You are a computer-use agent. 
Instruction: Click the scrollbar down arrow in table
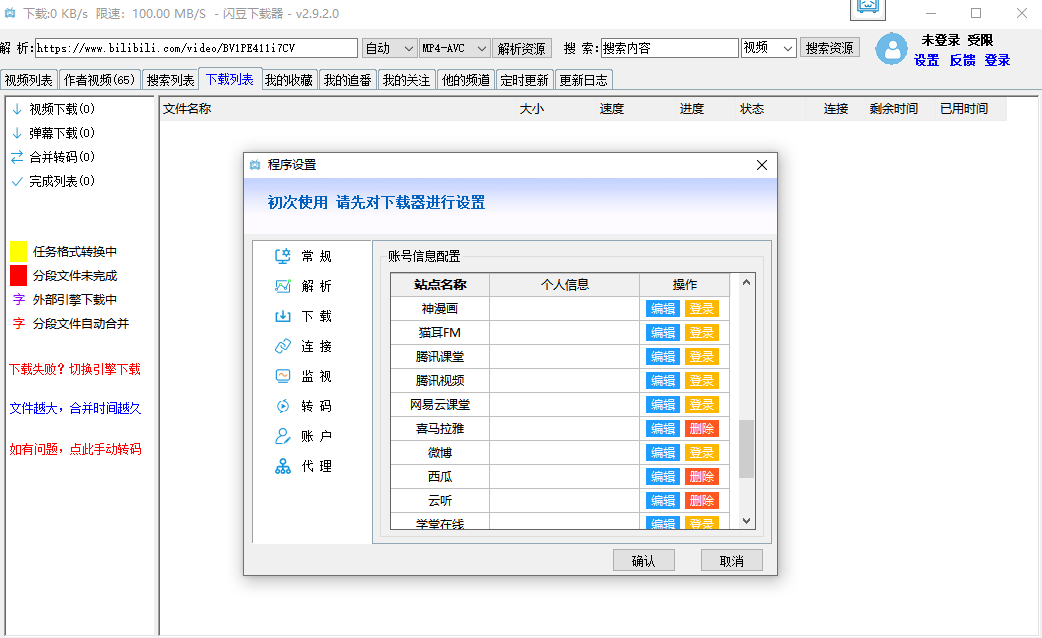[x=746, y=521]
